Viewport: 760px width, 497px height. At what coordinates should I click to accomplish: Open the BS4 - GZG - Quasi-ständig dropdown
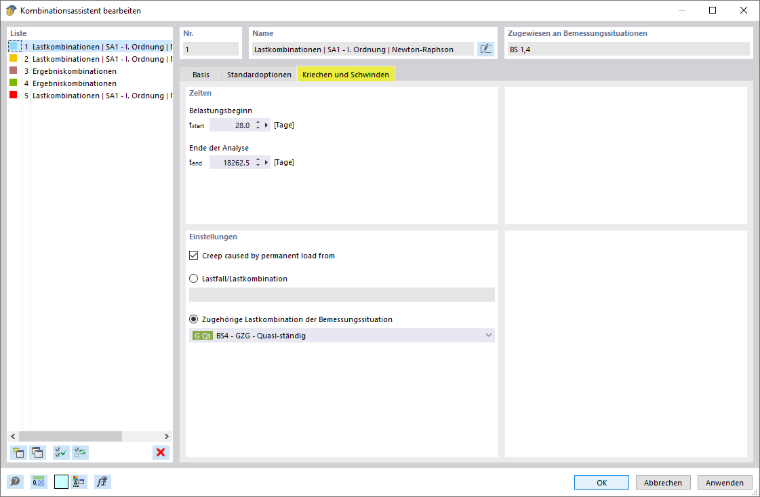pyautogui.click(x=342, y=336)
